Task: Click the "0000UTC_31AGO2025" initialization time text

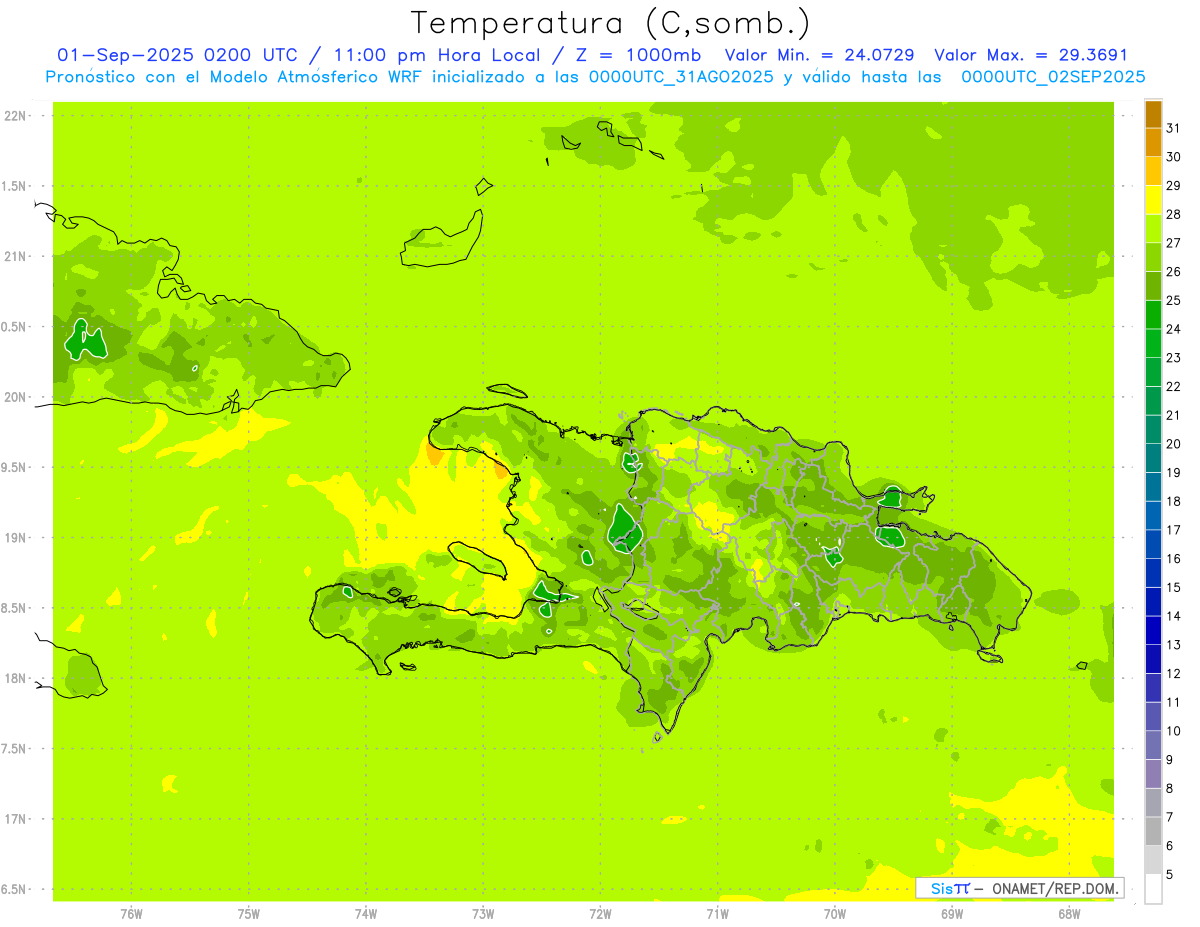Action: coord(683,76)
